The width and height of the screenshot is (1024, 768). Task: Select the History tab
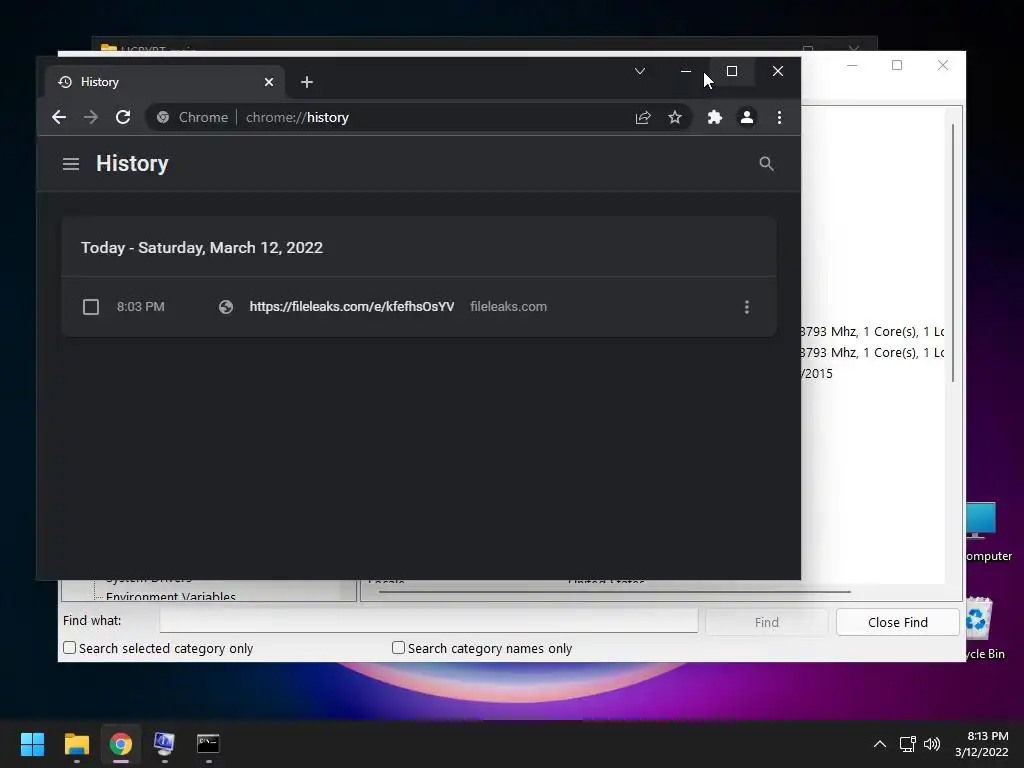click(x=165, y=82)
